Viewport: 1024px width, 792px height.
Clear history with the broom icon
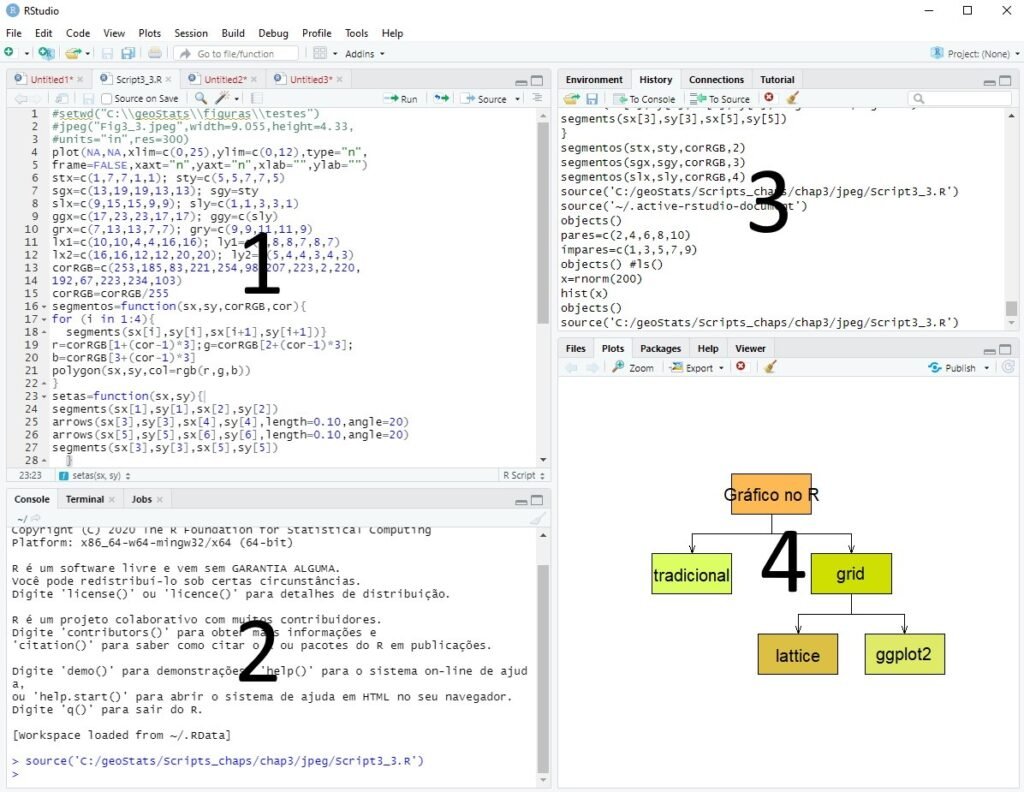coord(792,98)
